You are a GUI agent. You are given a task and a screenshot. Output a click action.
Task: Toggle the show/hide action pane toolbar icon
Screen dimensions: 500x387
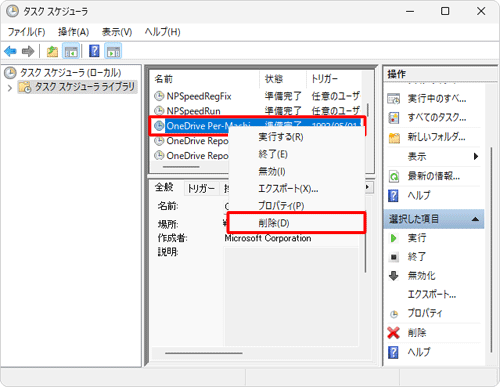pyautogui.click(x=113, y=51)
